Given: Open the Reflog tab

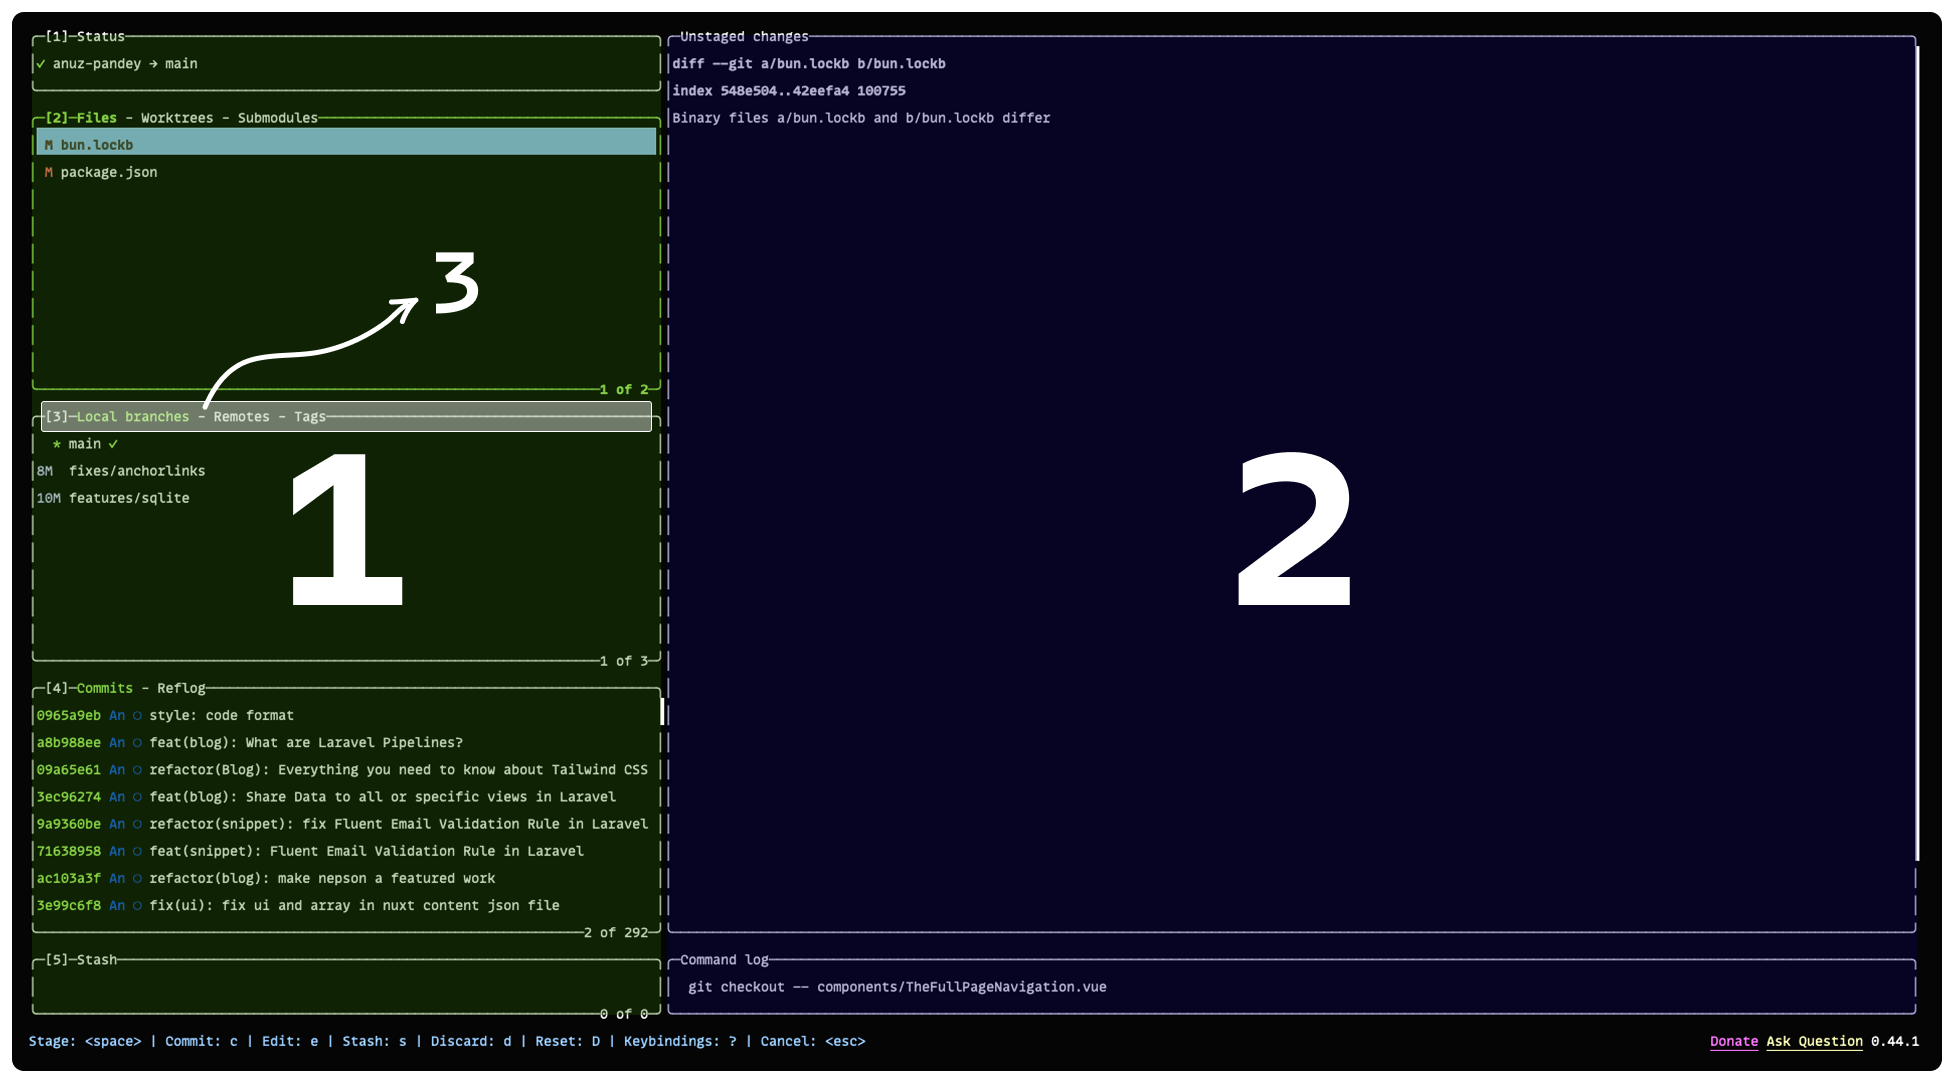Looking at the screenshot, I should pyautogui.click(x=181, y=688).
